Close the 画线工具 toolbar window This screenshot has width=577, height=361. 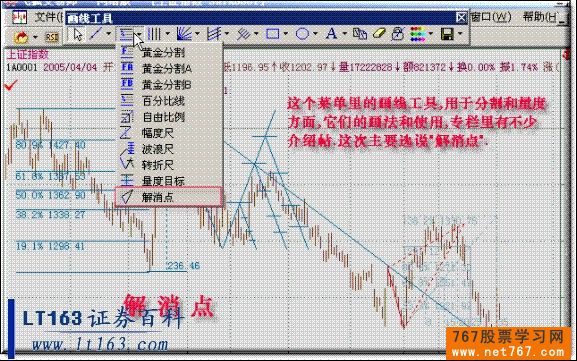[x=461, y=17]
